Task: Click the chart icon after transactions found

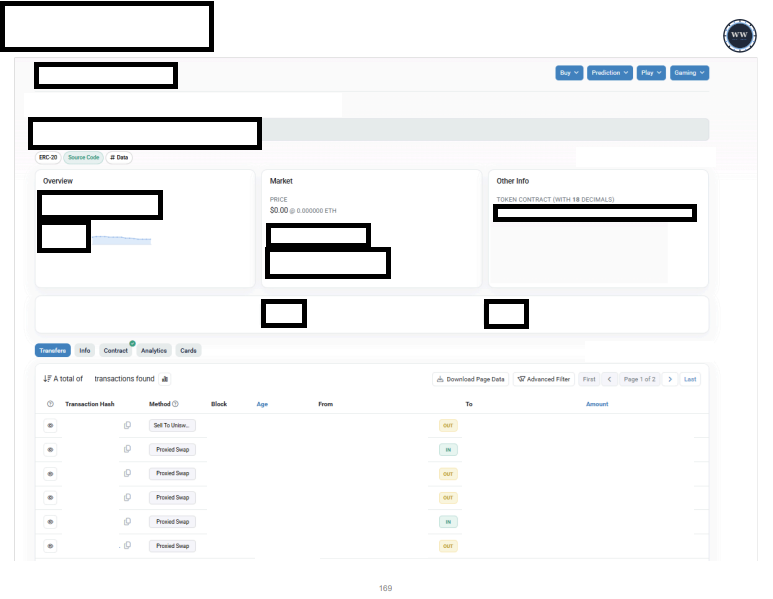Action: click(165, 379)
